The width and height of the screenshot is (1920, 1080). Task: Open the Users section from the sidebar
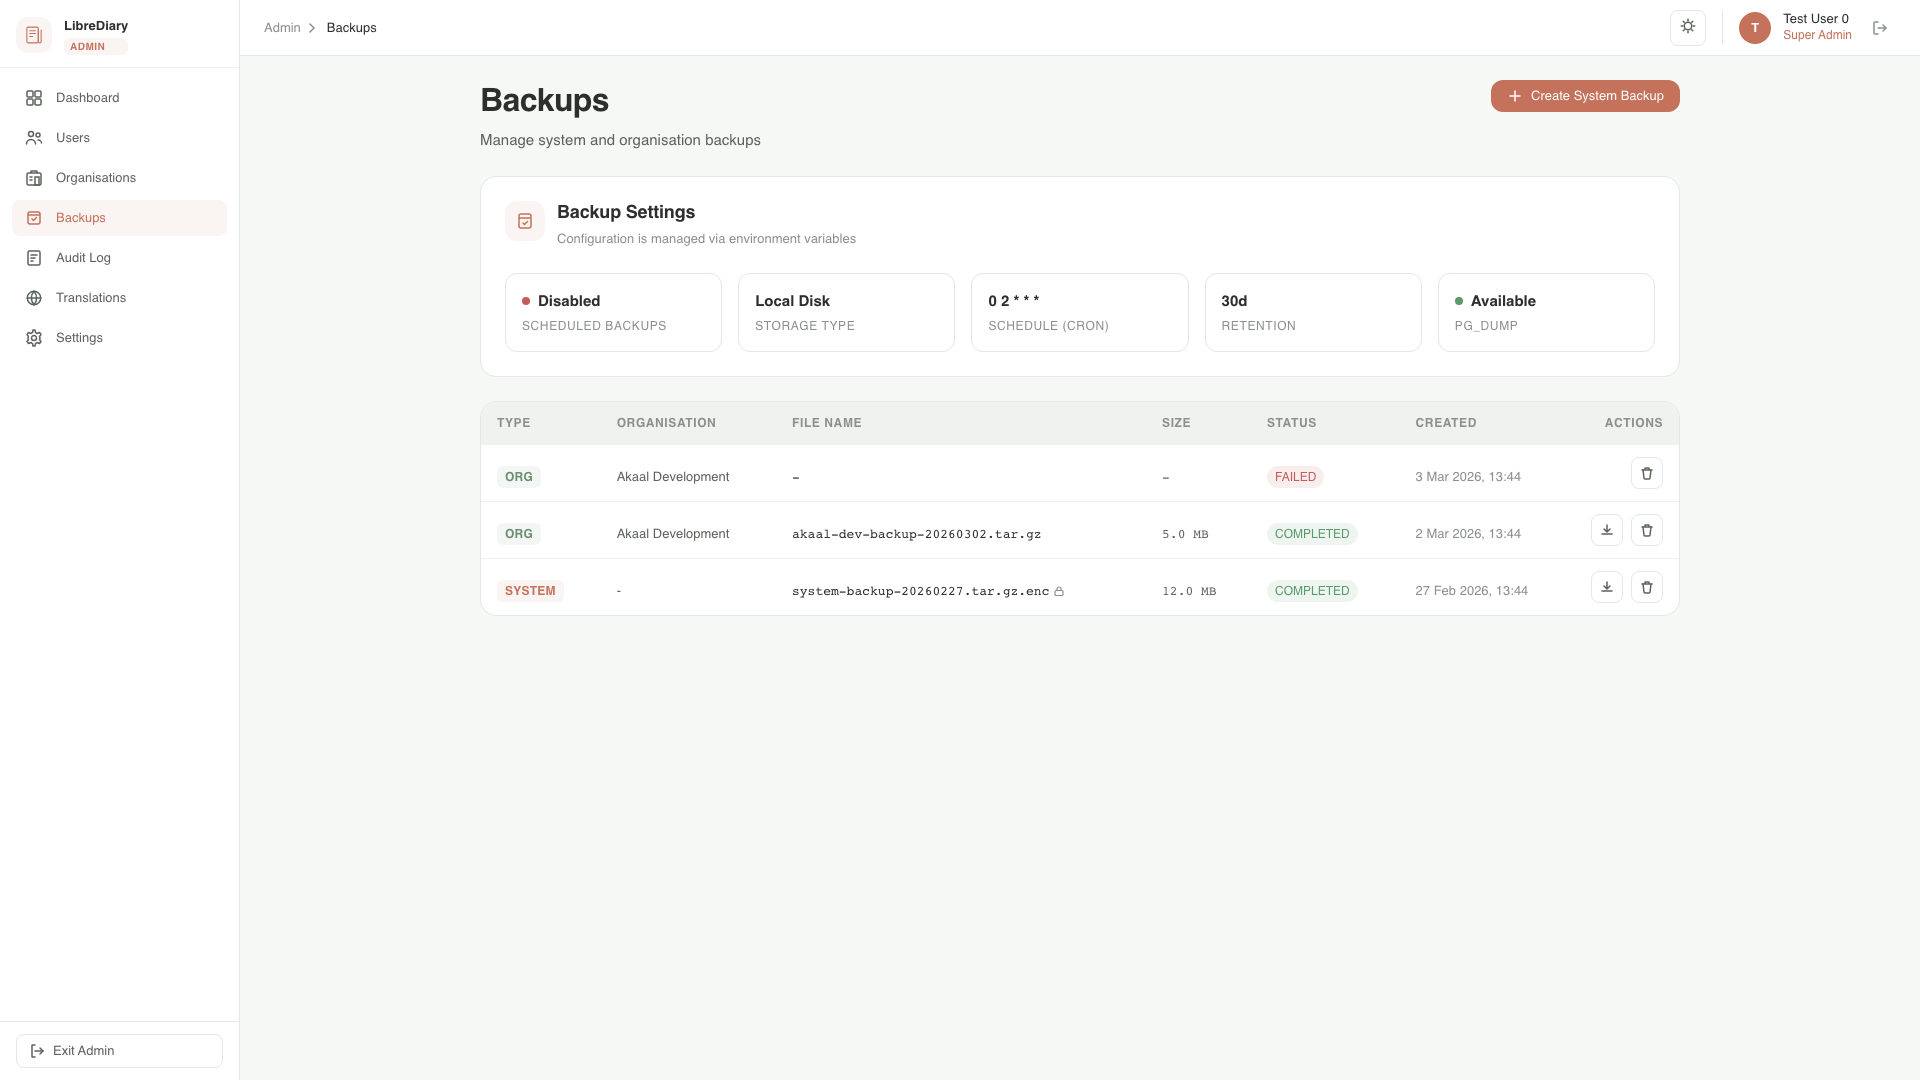point(72,137)
